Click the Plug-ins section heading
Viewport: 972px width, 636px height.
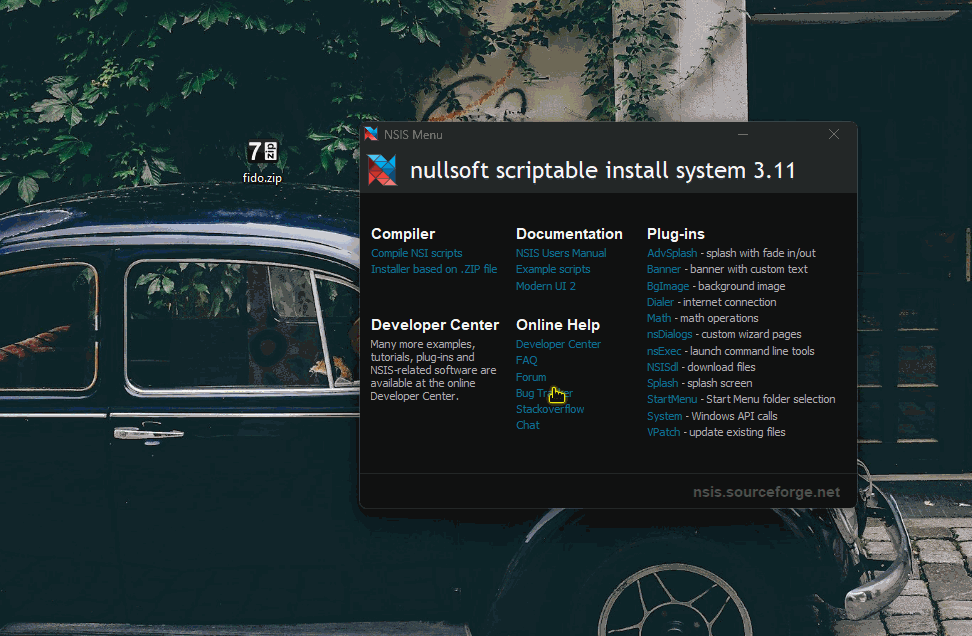coord(676,234)
